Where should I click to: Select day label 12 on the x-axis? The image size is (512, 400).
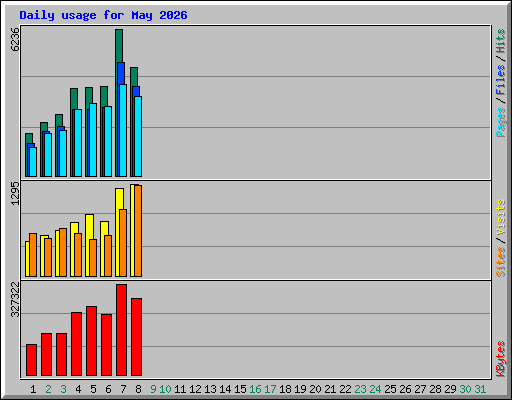point(195,389)
